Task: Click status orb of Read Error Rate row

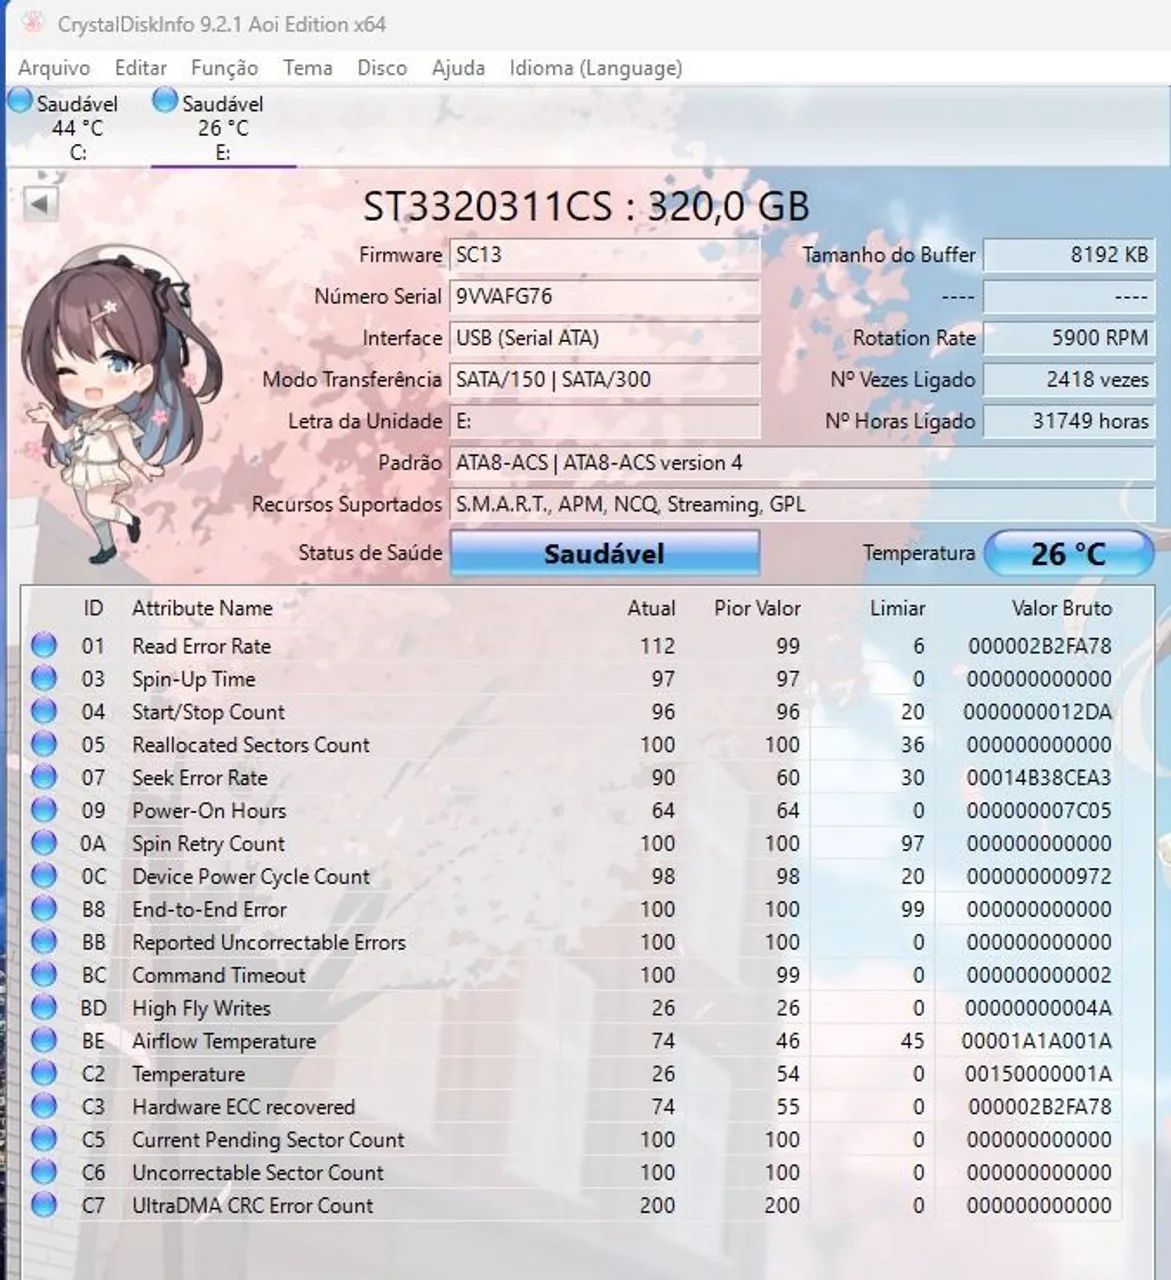Action: pyautogui.click(x=44, y=645)
